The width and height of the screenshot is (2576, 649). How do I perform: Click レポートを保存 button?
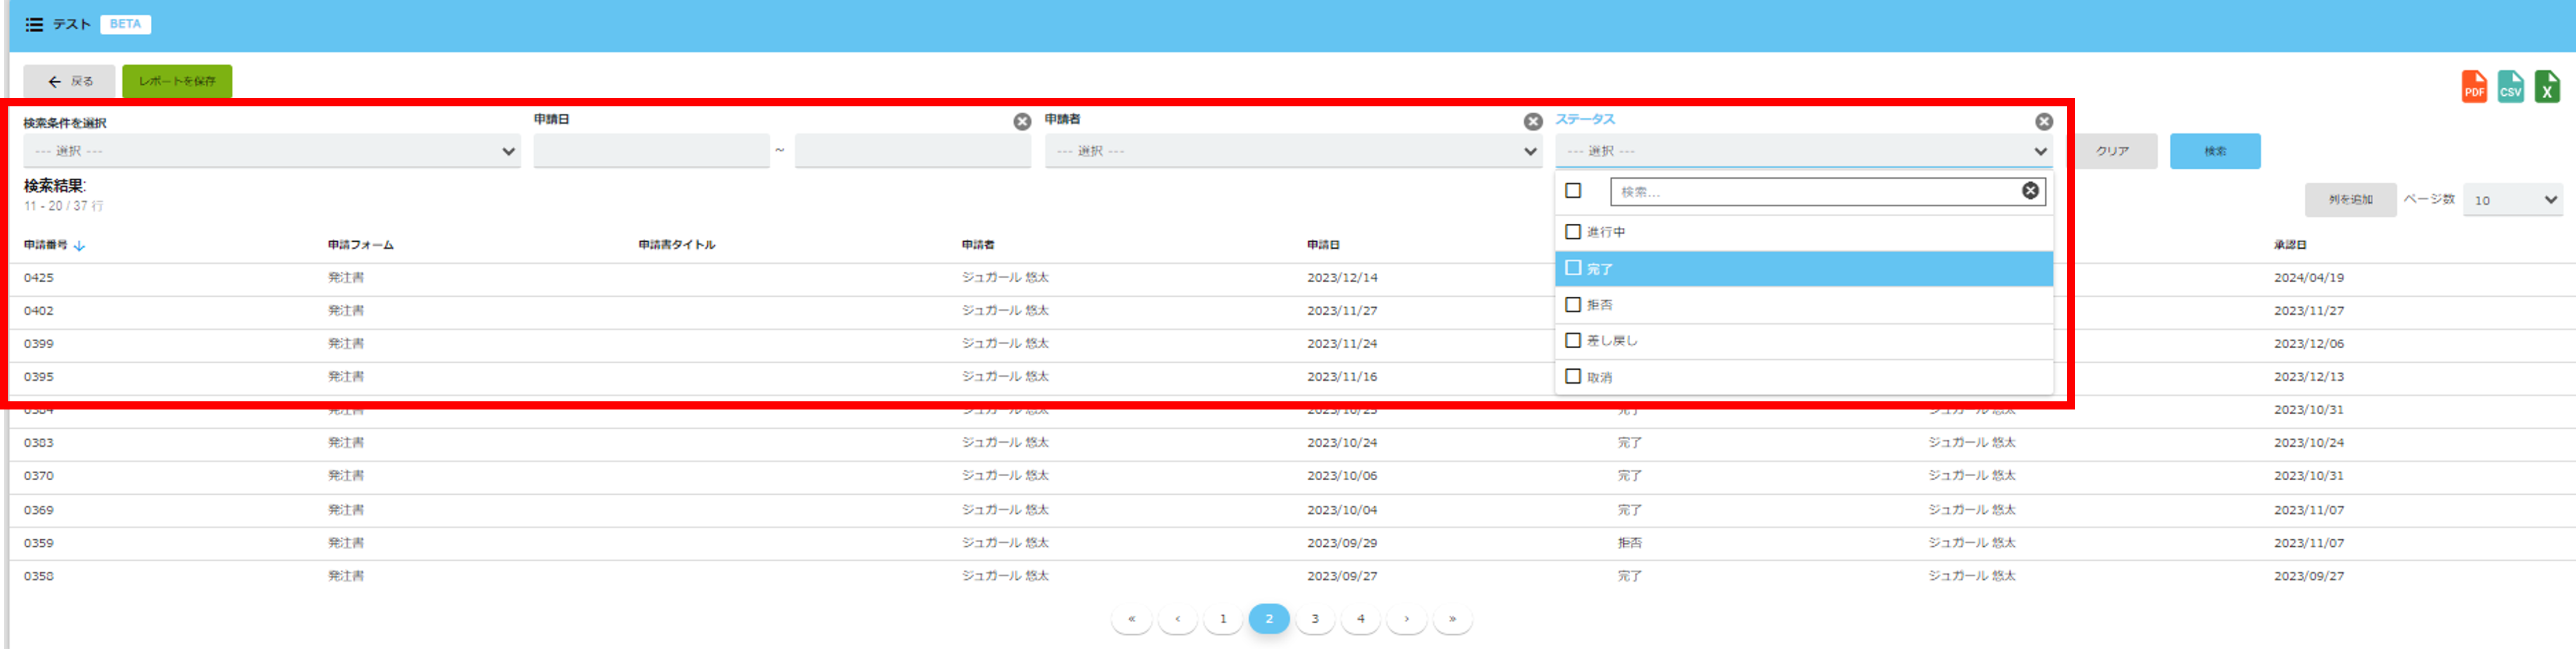point(177,81)
